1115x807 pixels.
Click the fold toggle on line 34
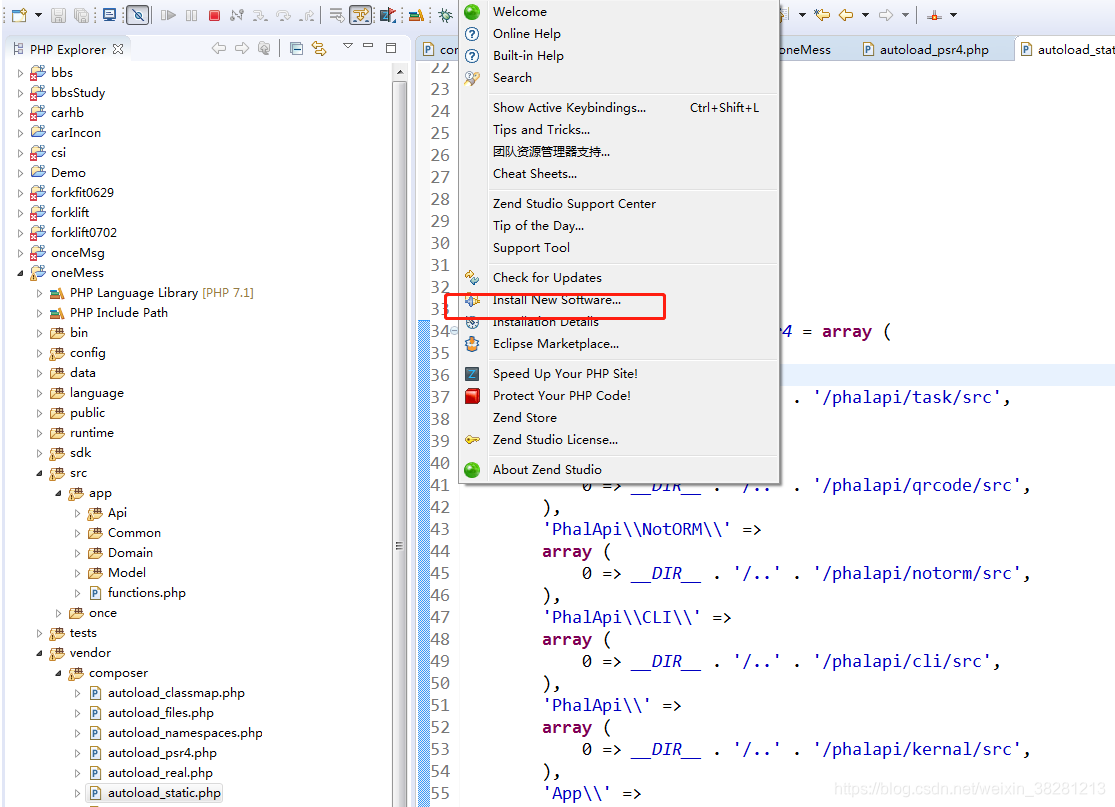coord(454,331)
